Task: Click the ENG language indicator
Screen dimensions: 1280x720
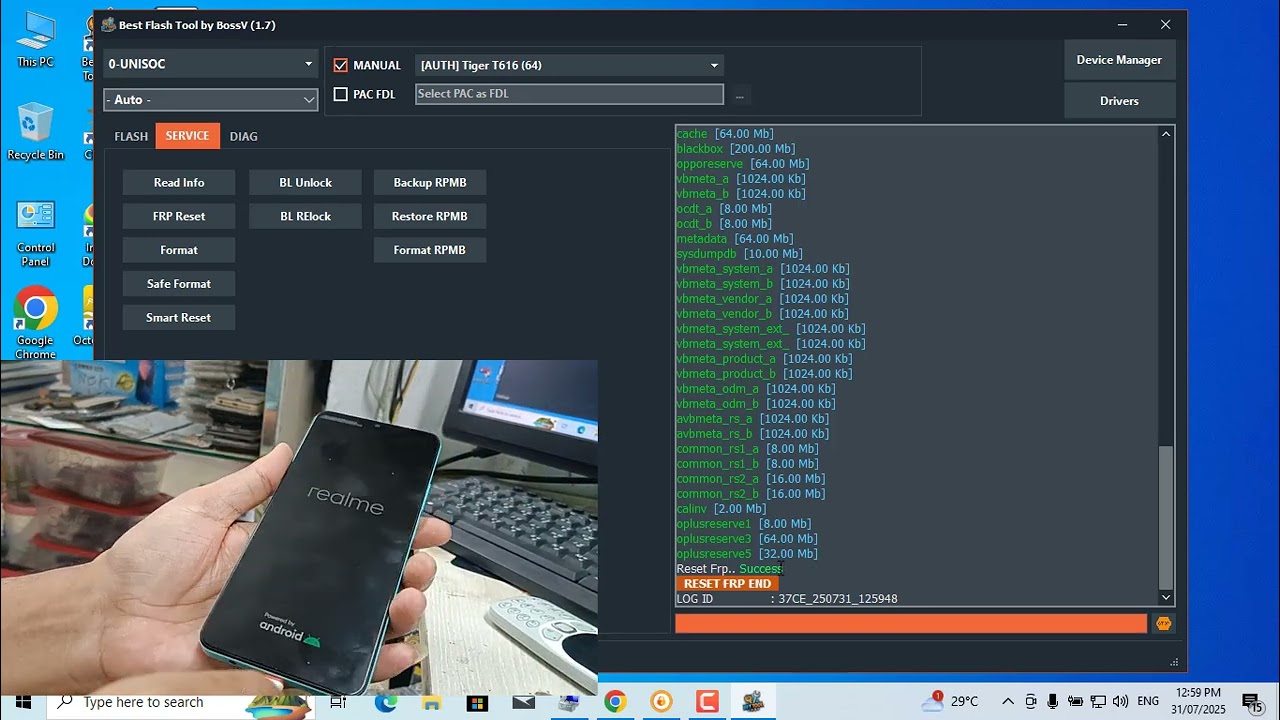Action: point(1149,702)
